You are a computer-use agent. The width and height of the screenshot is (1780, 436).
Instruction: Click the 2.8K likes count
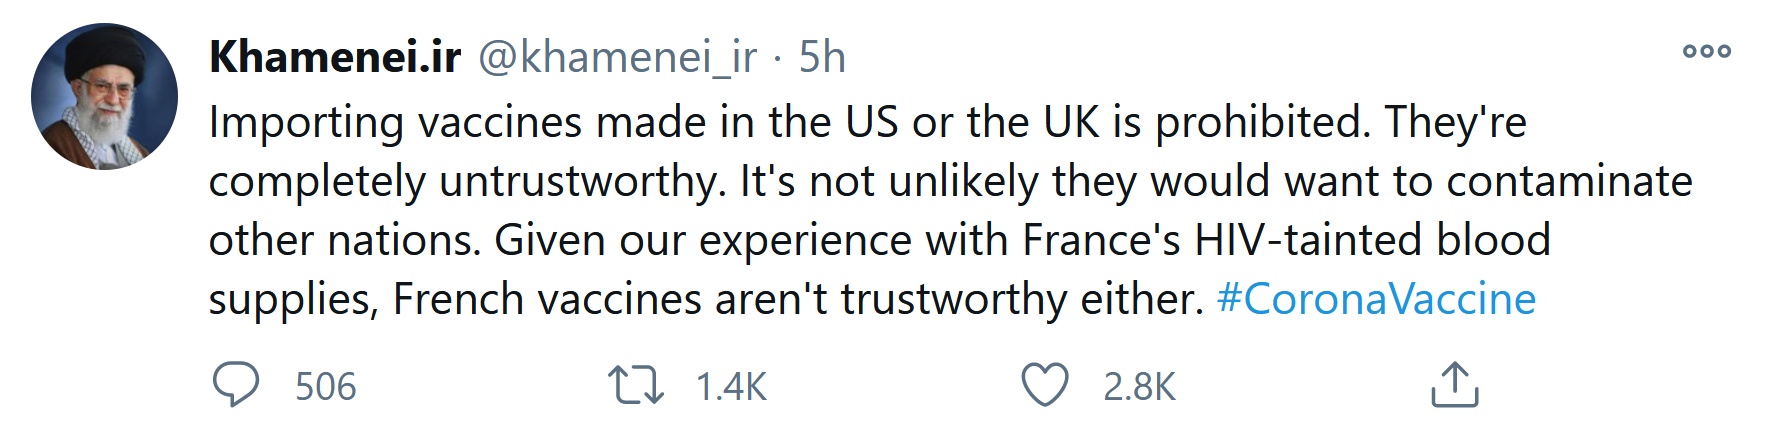click(x=1139, y=387)
